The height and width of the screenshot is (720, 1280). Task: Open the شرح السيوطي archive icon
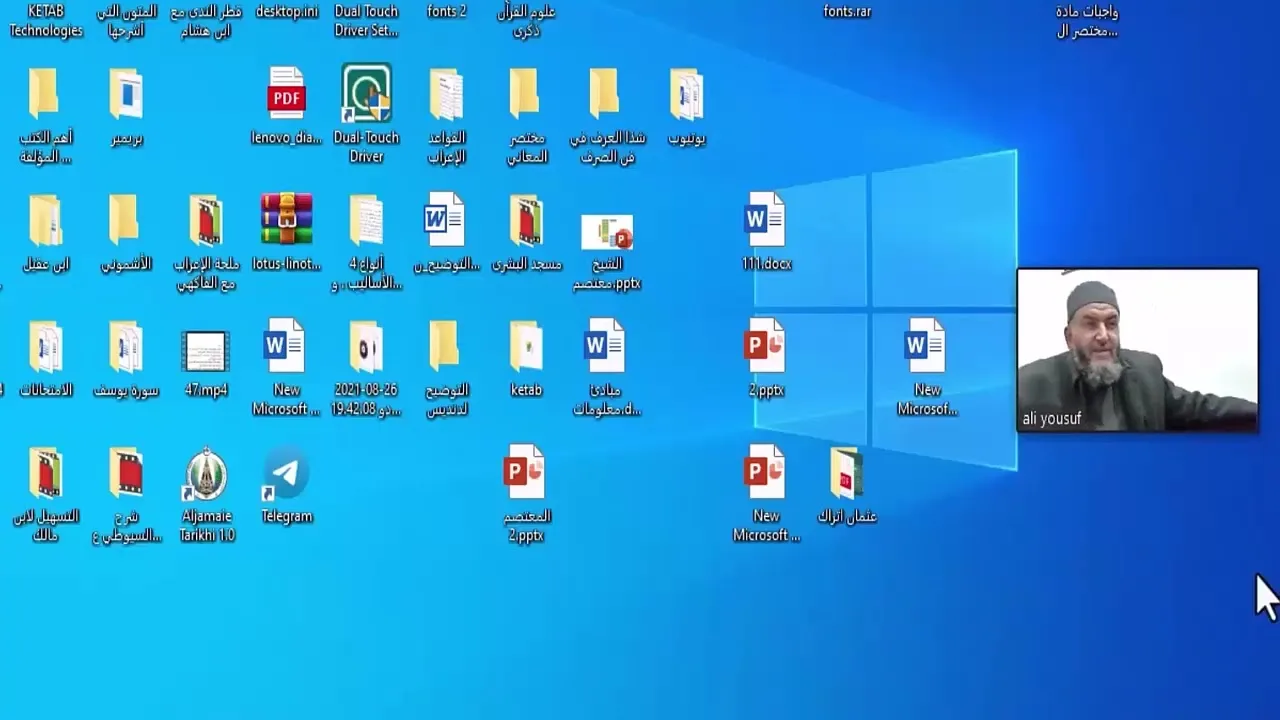pyautogui.click(x=126, y=472)
